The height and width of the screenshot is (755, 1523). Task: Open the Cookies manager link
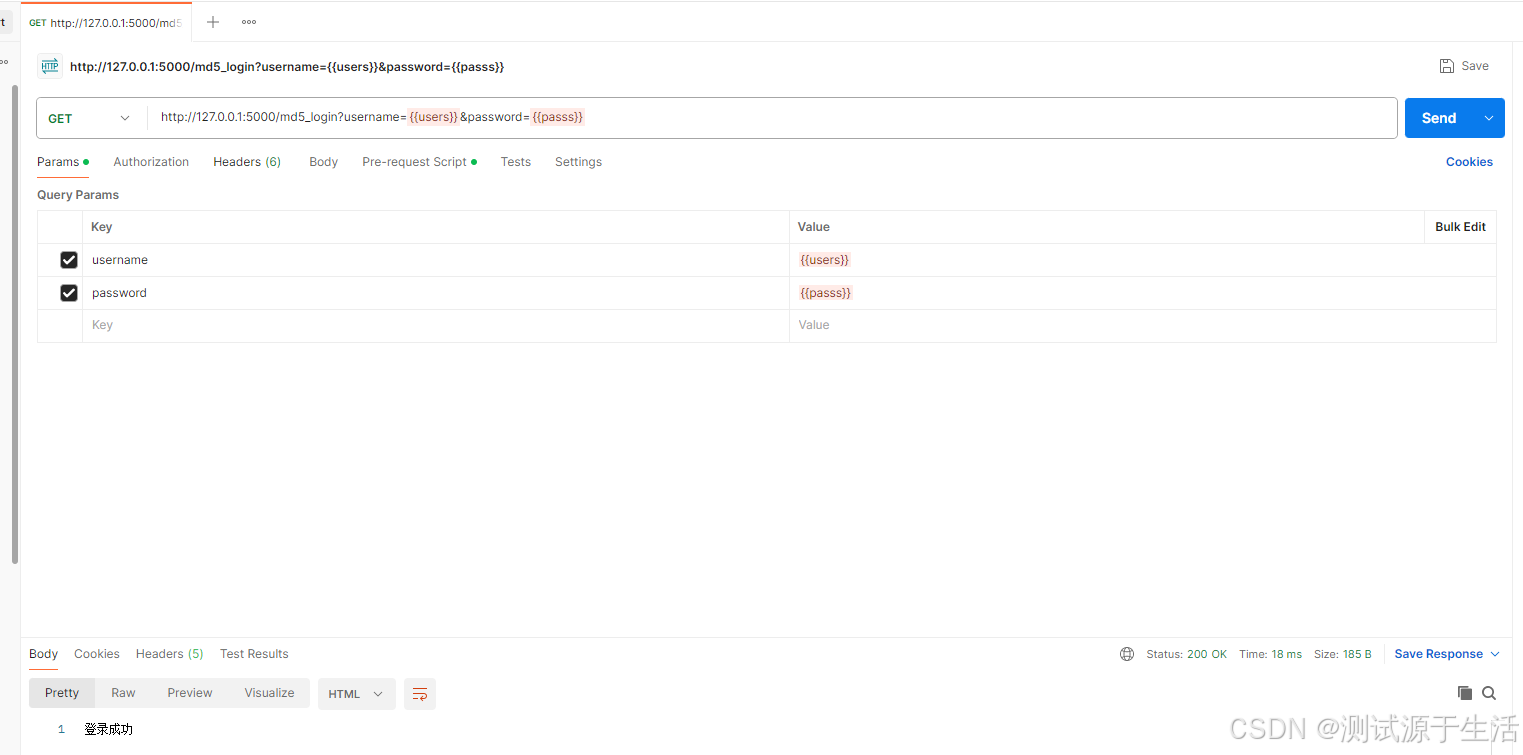1468,161
